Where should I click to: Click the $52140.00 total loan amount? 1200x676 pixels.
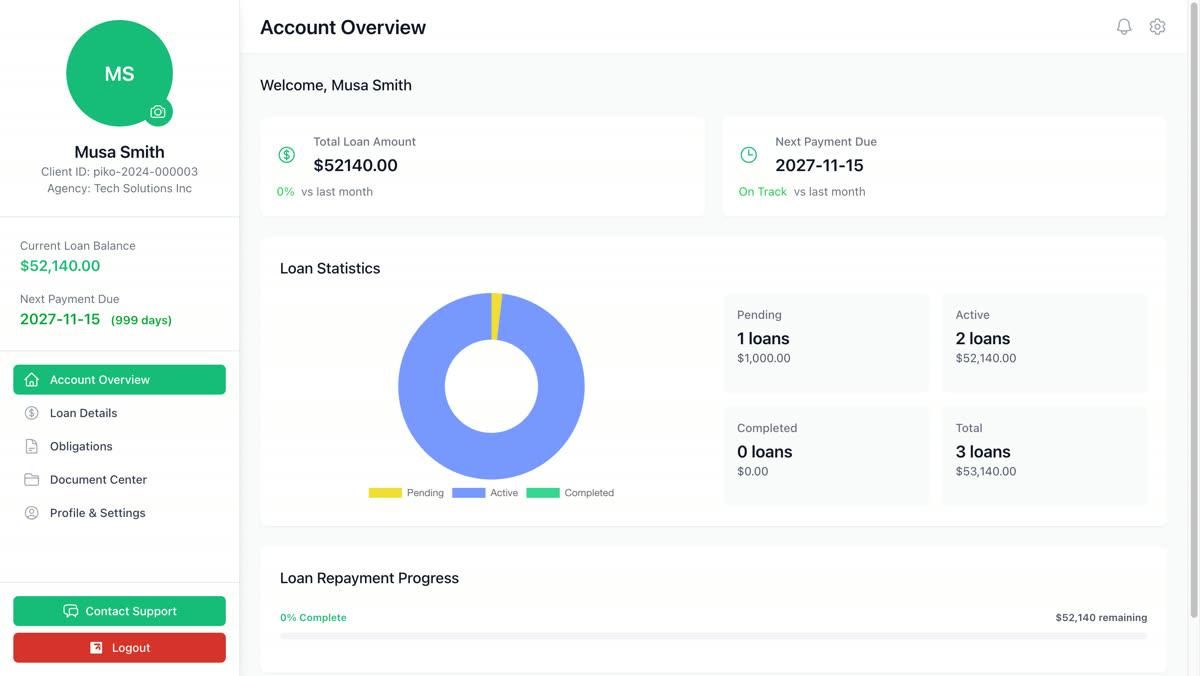(355, 165)
